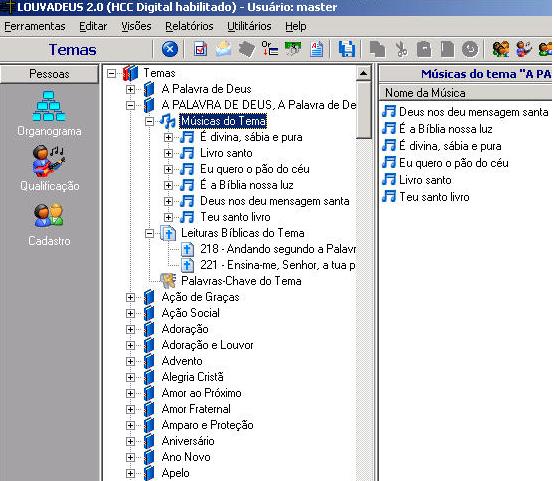Open the Utilitários menu
554x481 pixels.
[249, 26]
